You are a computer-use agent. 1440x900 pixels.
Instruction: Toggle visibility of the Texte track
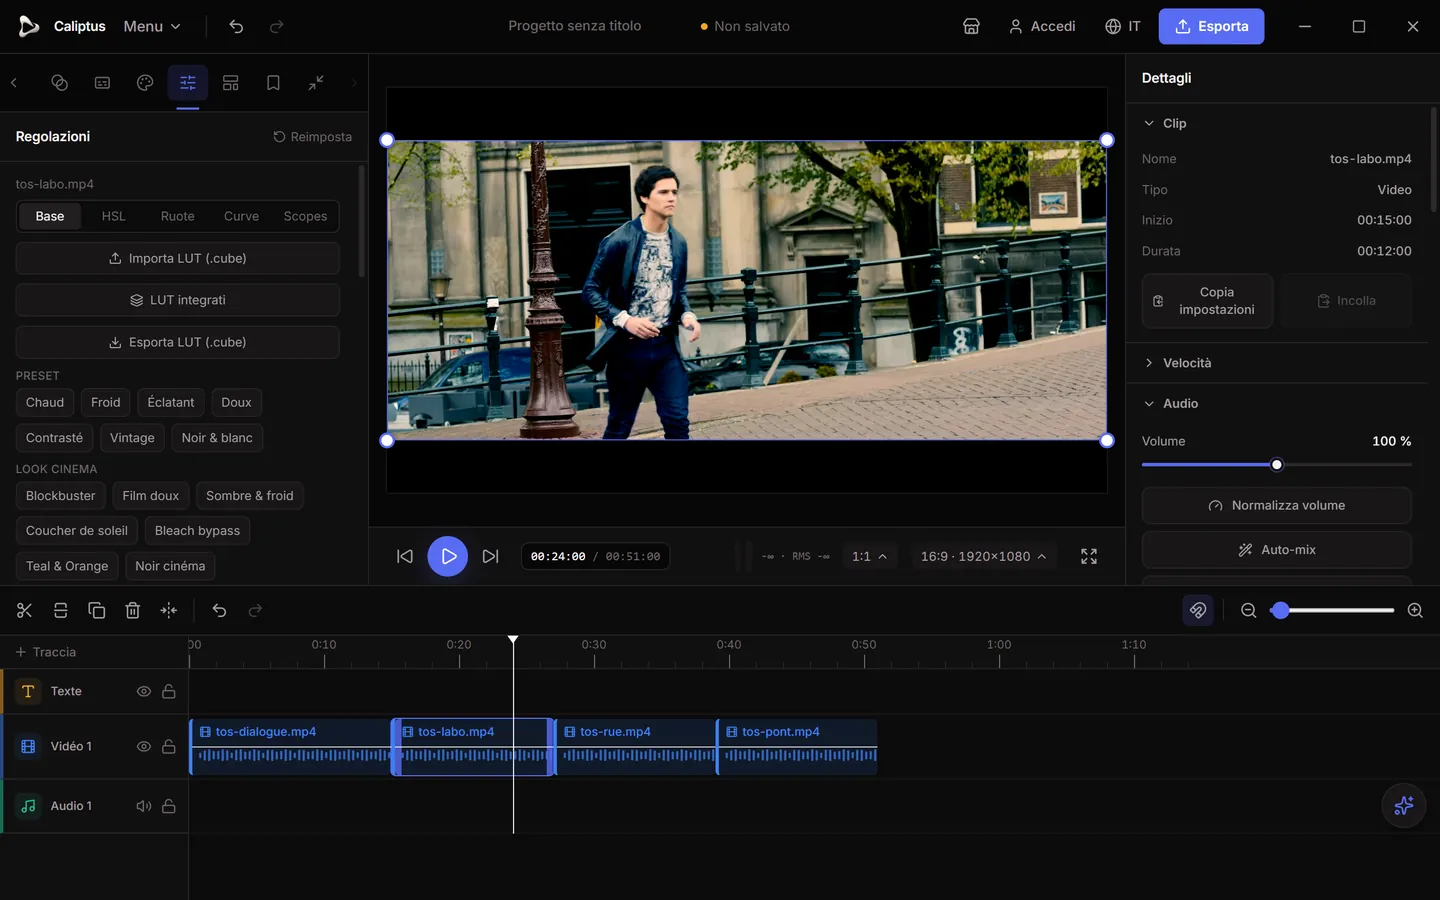click(144, 691)
